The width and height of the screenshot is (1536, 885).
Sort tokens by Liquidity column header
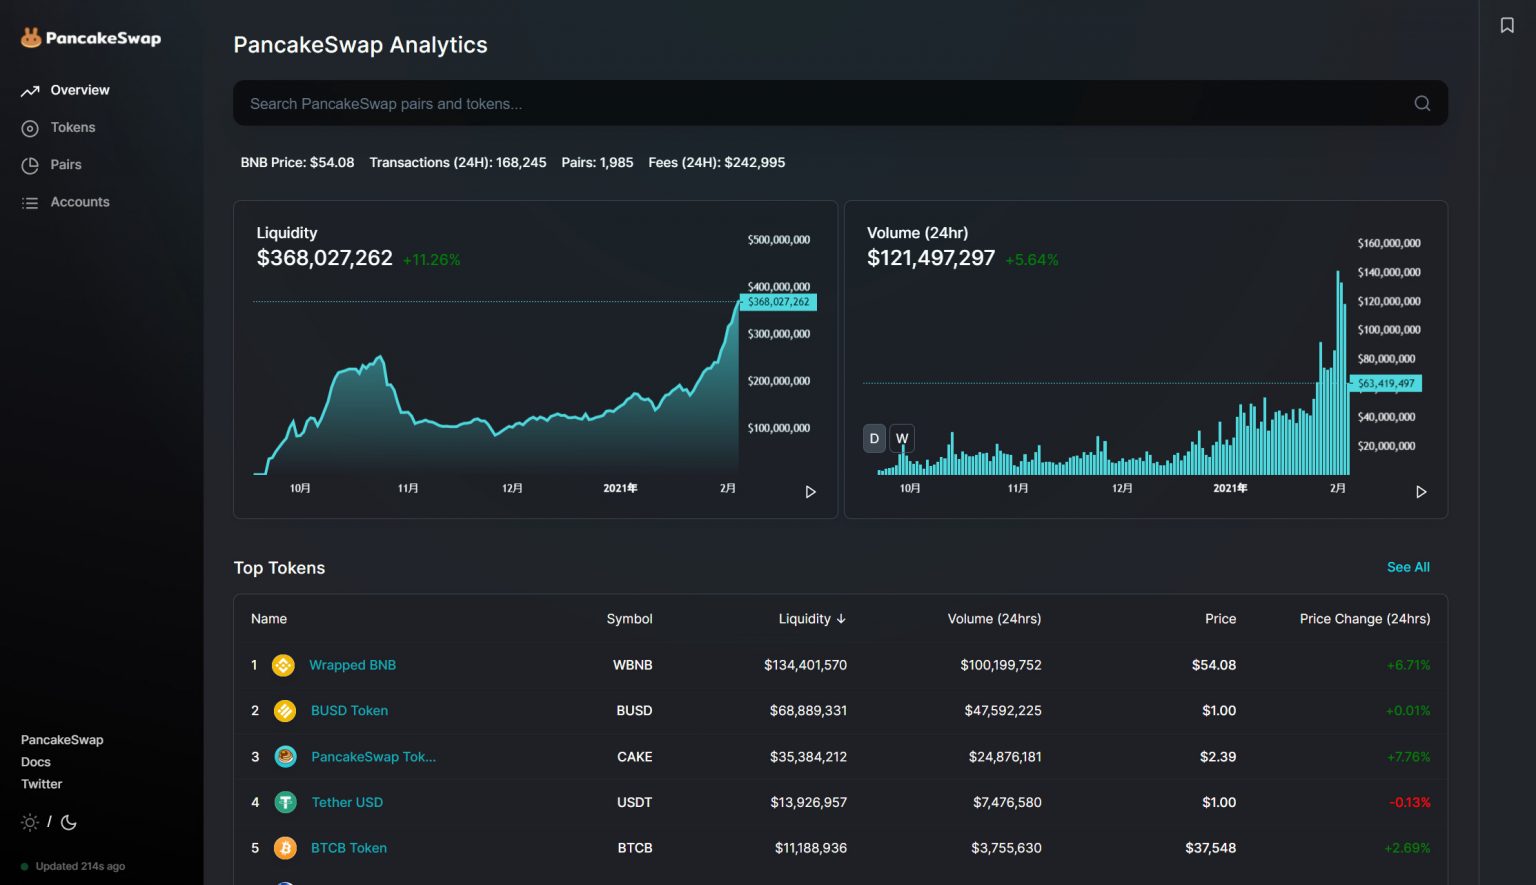click(x=811, y=619)
